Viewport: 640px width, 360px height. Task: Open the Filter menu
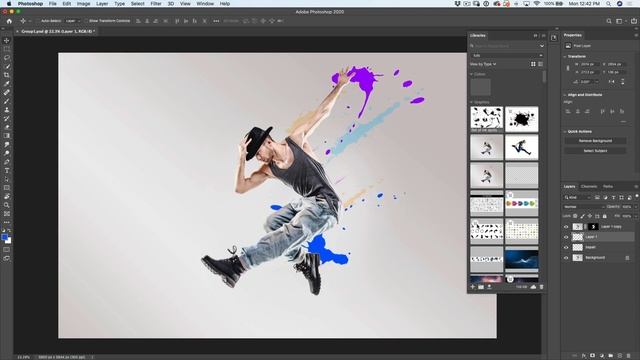pyautogui.click(x=156, y=3)
